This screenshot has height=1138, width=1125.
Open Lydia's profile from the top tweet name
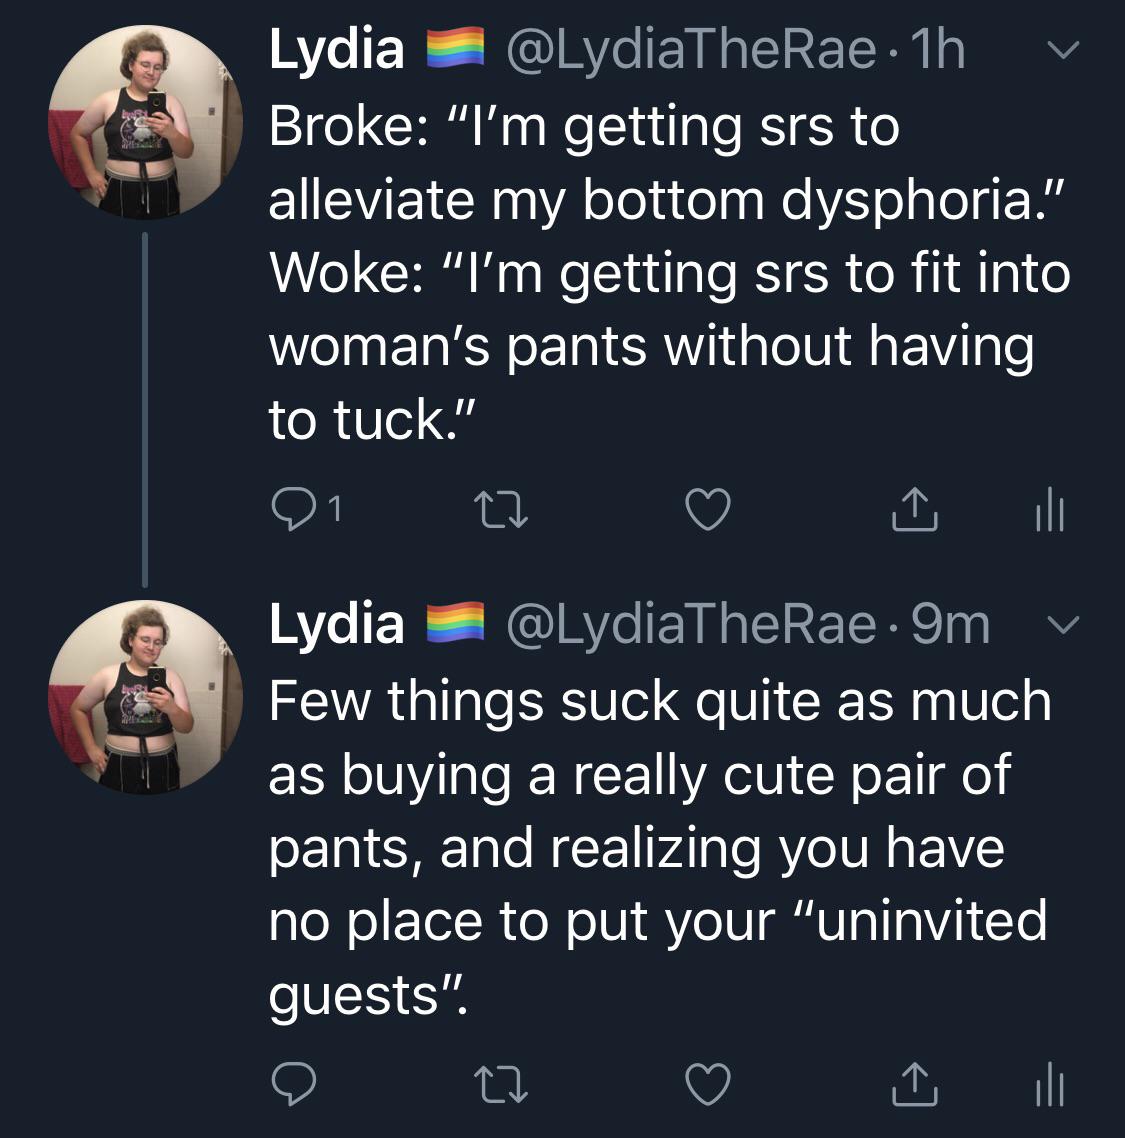click(335, 52)
